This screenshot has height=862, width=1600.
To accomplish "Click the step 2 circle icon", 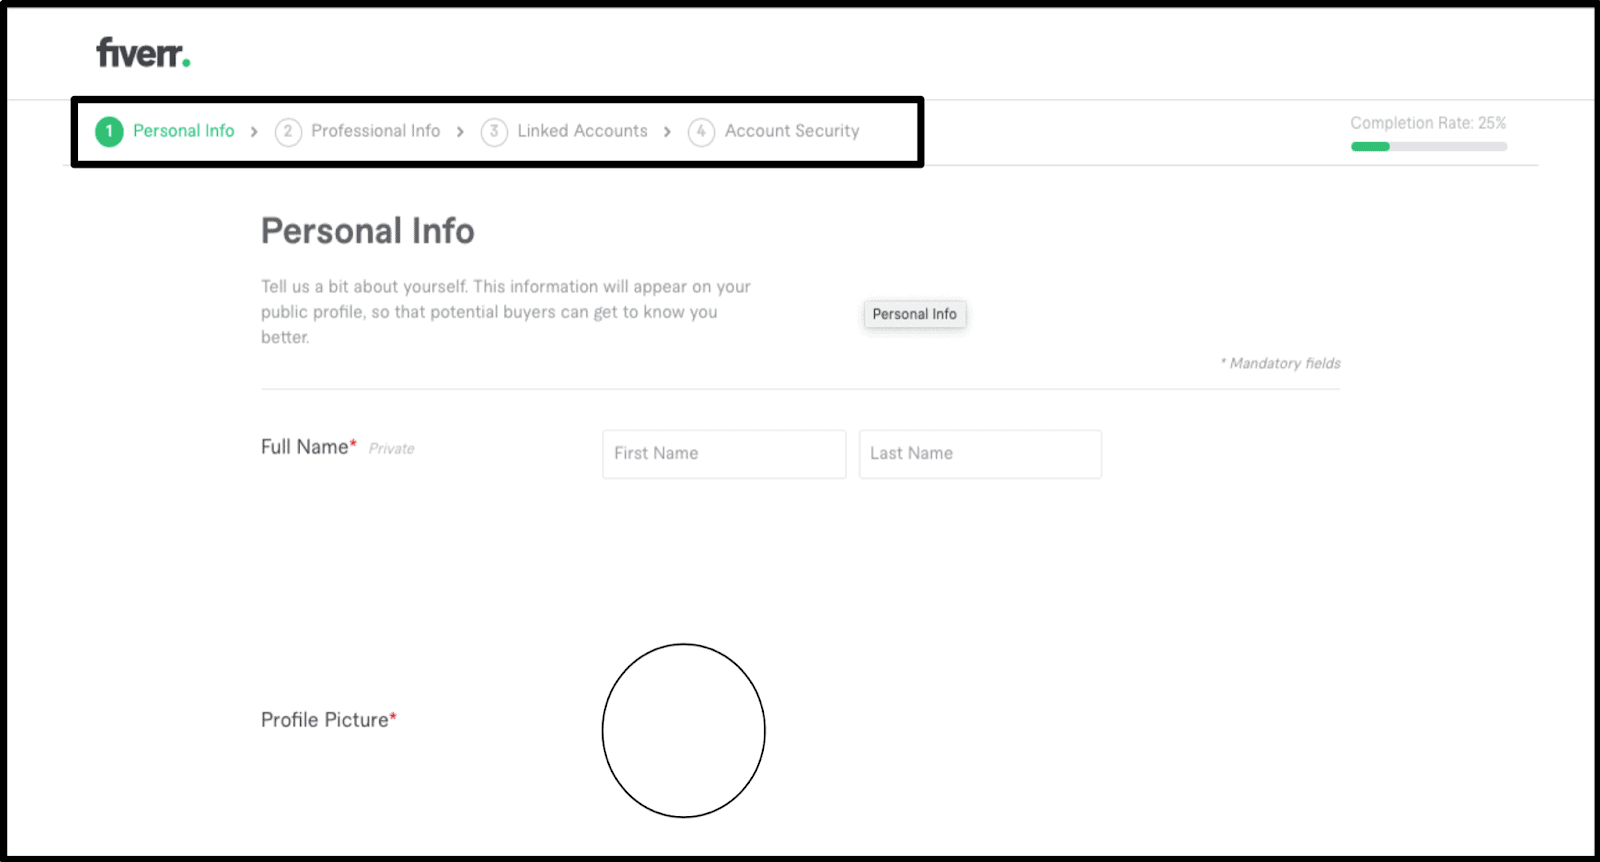I will [288, 131].
